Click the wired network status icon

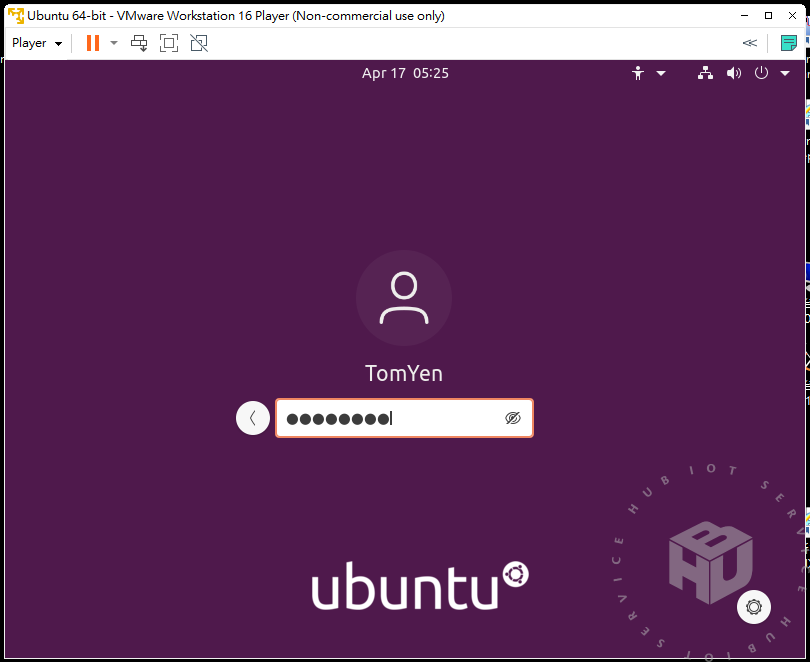pyautogui.click(x=705, y=73)
